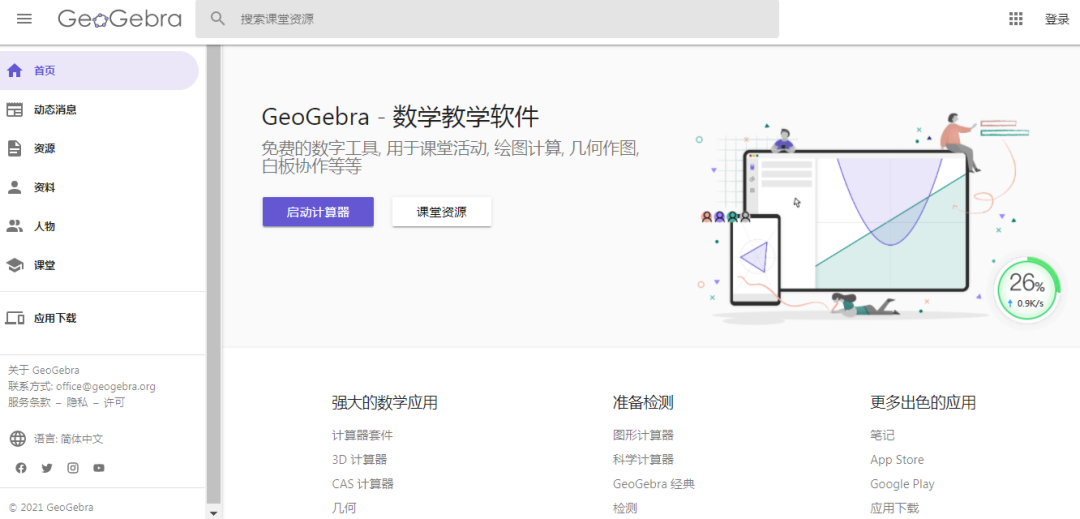Open the apps grid icon
Image resolution: width=1080 pixels, height=519 pixels.
1015,19
